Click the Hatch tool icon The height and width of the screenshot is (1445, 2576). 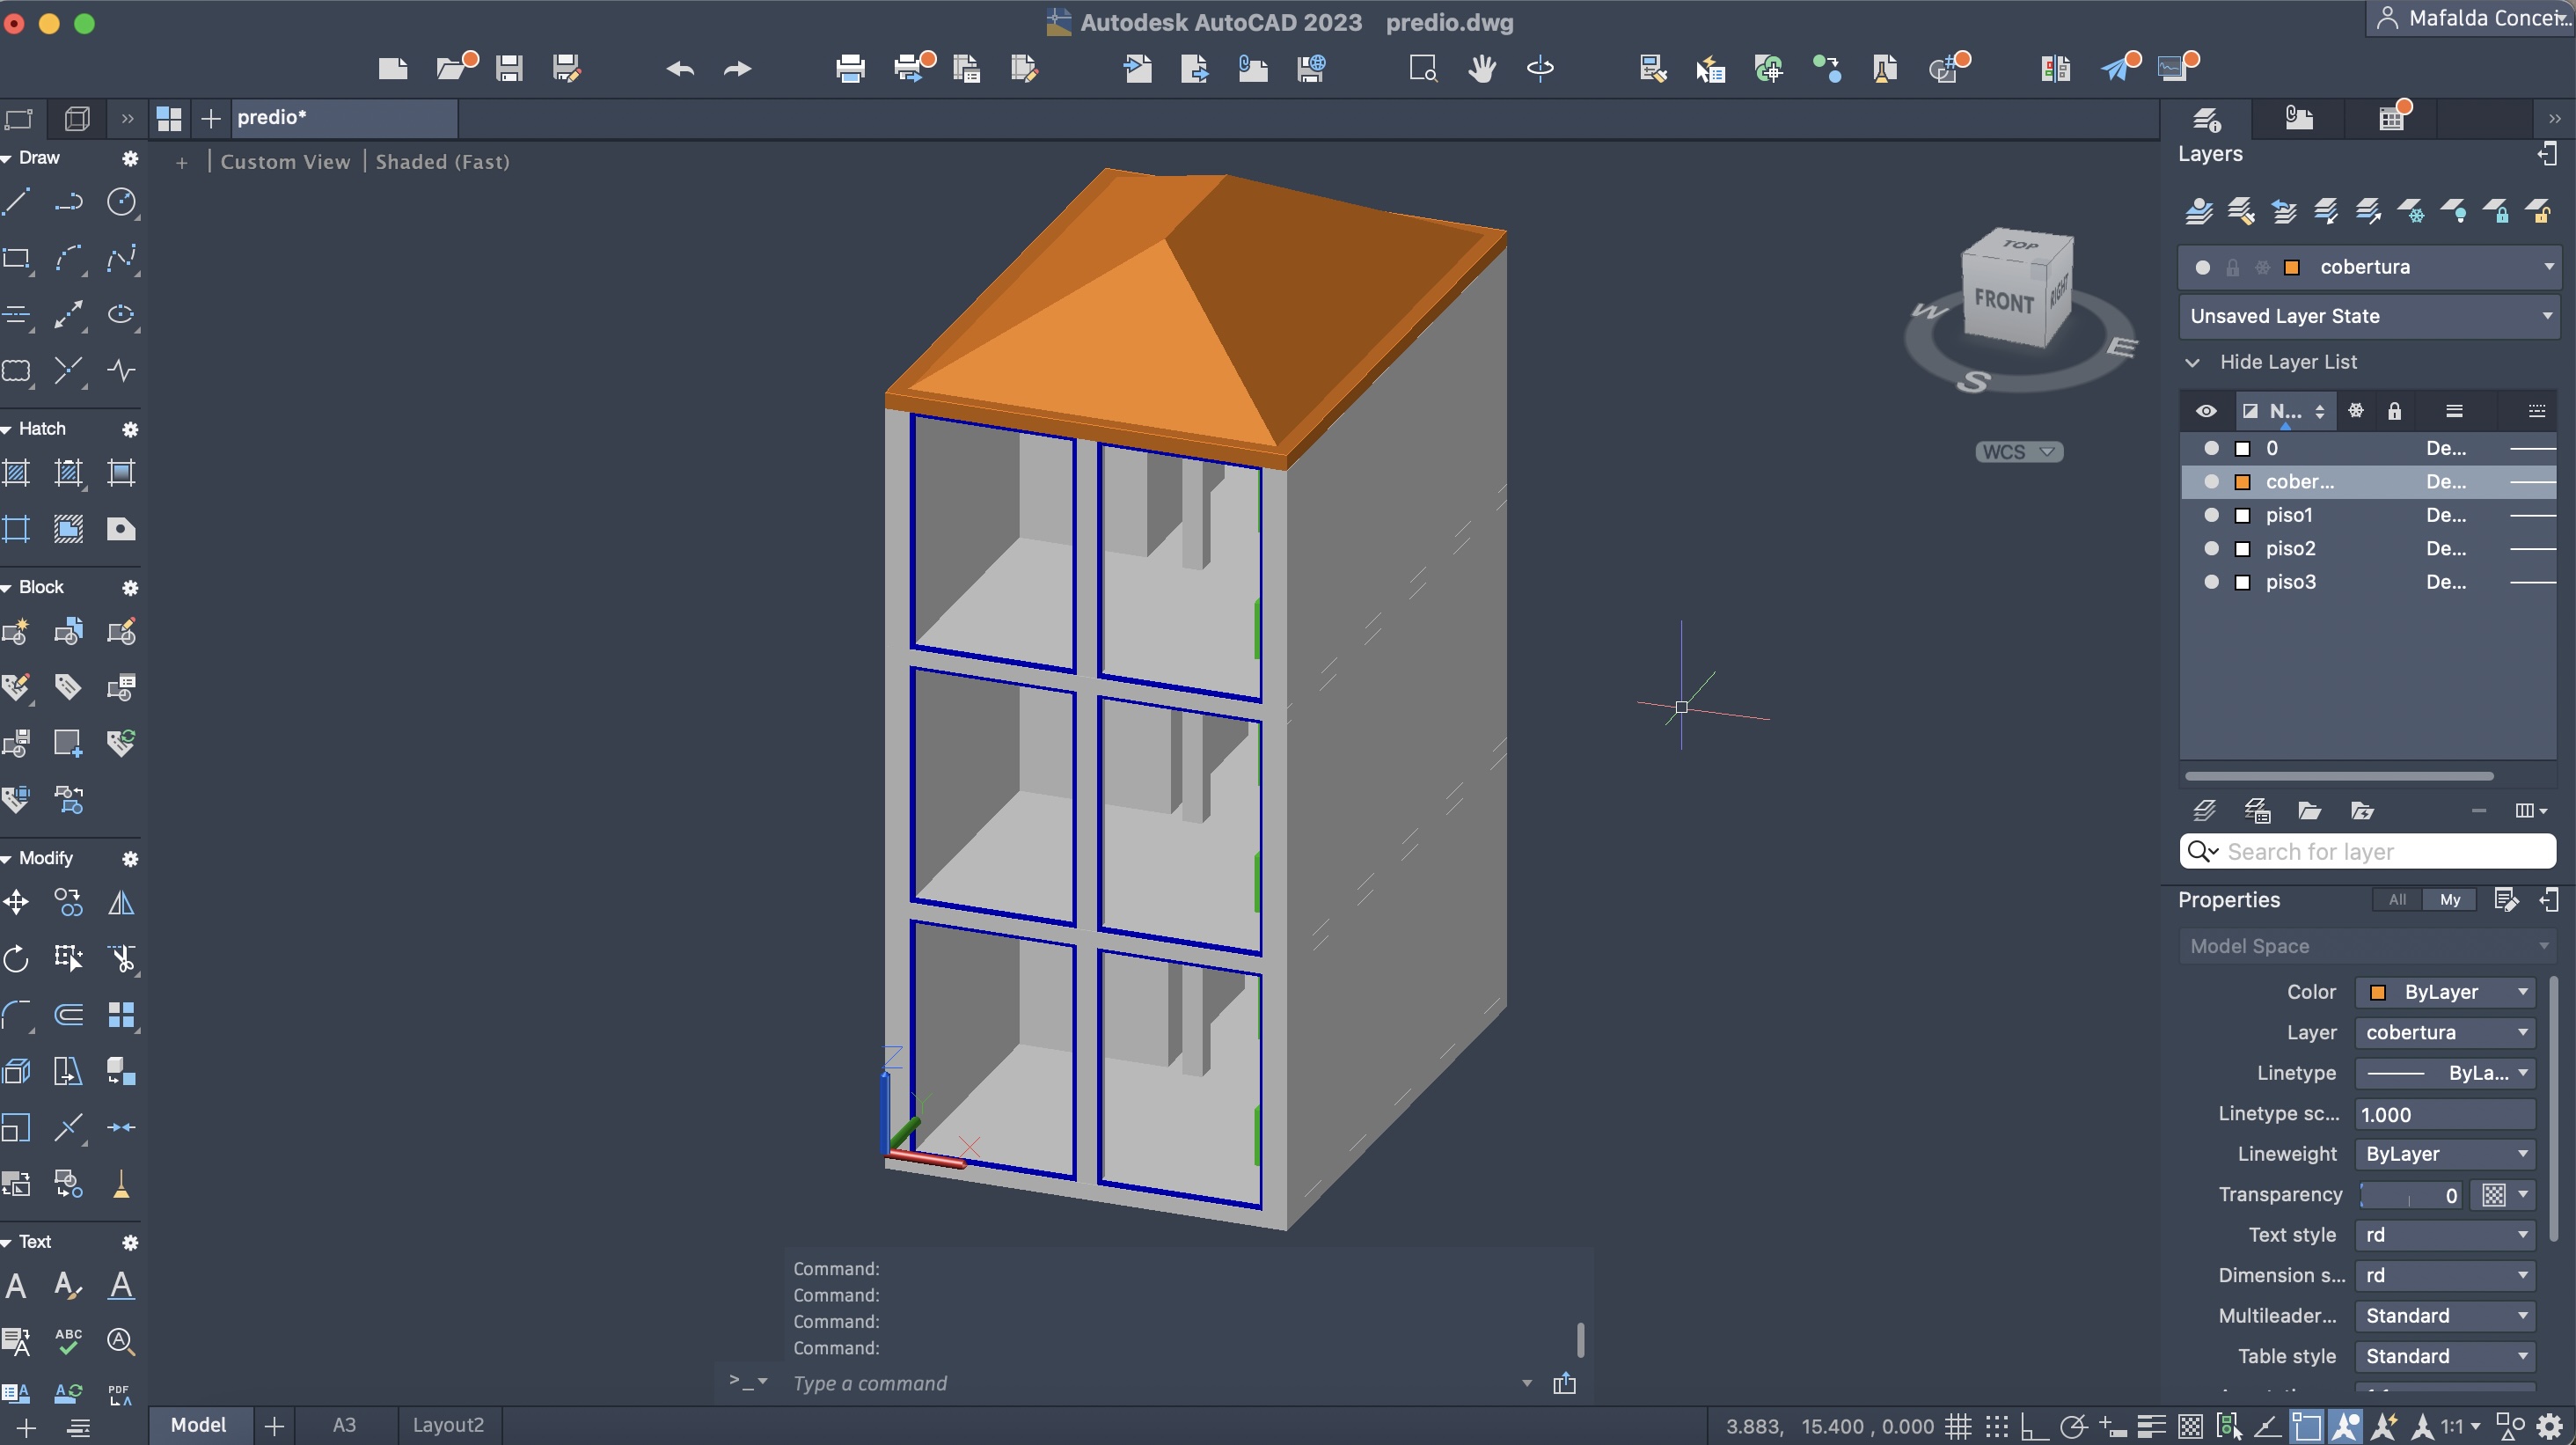[16, 473]
